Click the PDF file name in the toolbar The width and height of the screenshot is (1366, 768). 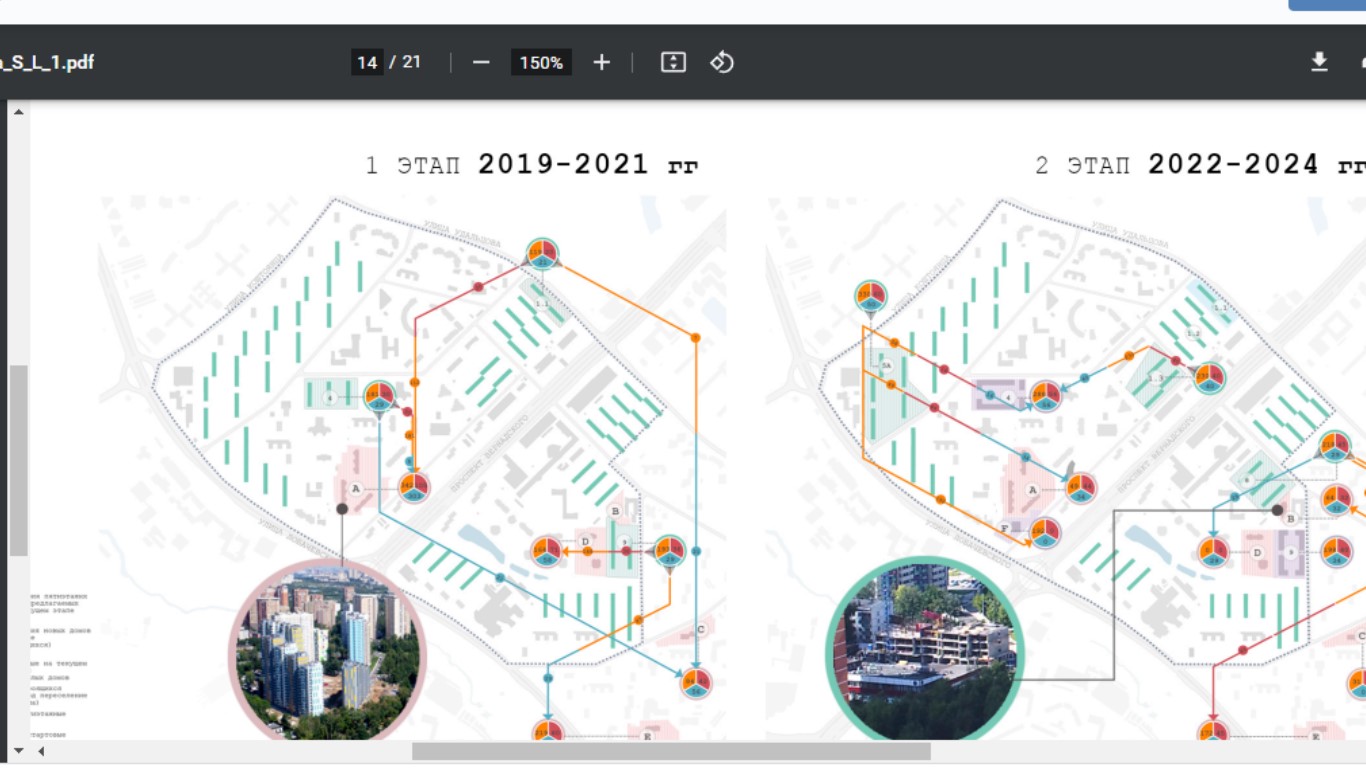point(47,63)
